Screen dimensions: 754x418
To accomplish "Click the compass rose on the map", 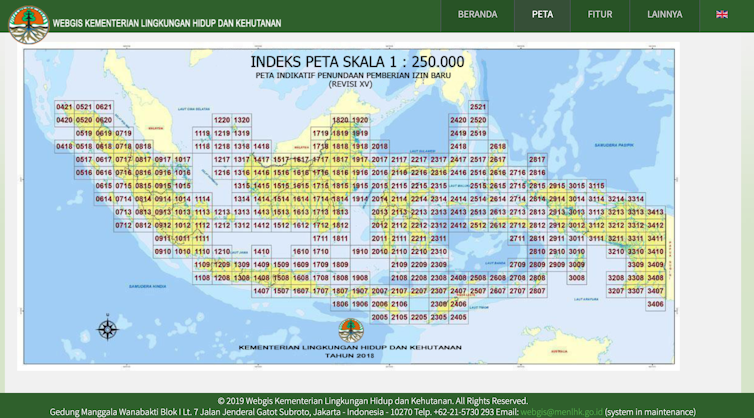I will click(108, 328).
